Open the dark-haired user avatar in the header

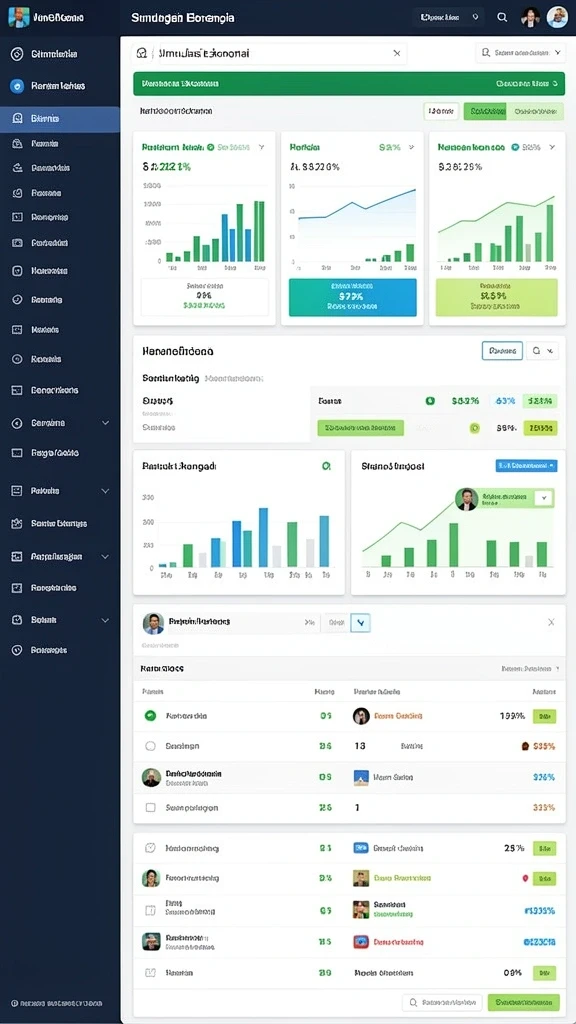point(530,17)
